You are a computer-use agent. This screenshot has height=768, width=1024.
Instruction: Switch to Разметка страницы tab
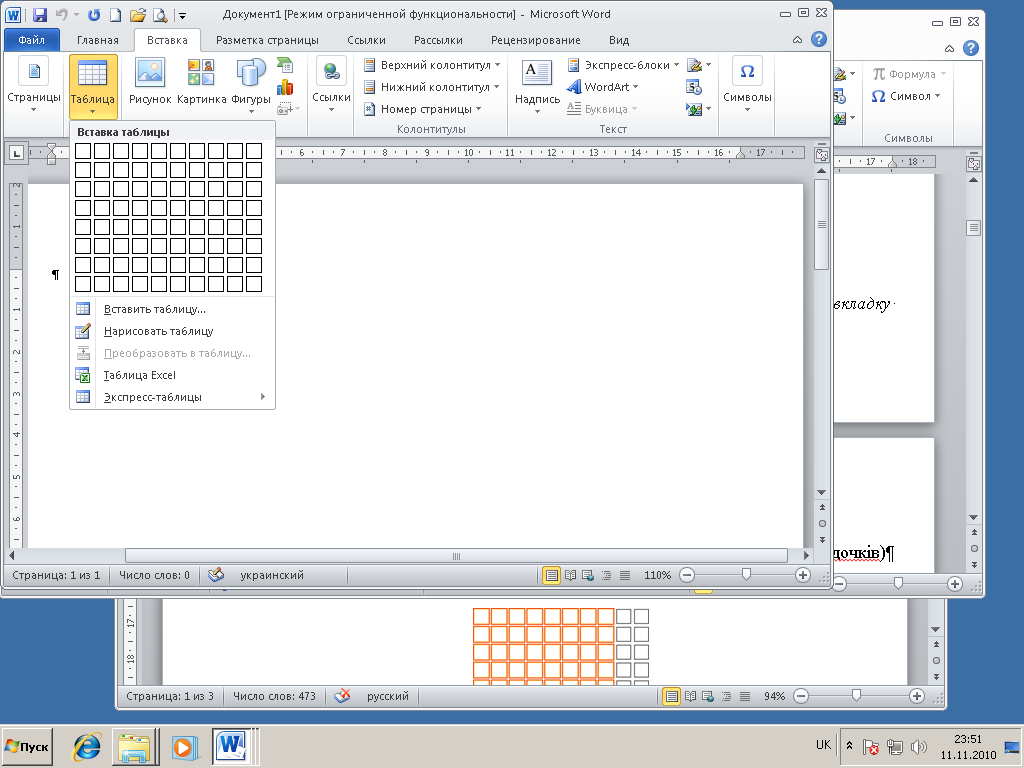click(267, 40)
